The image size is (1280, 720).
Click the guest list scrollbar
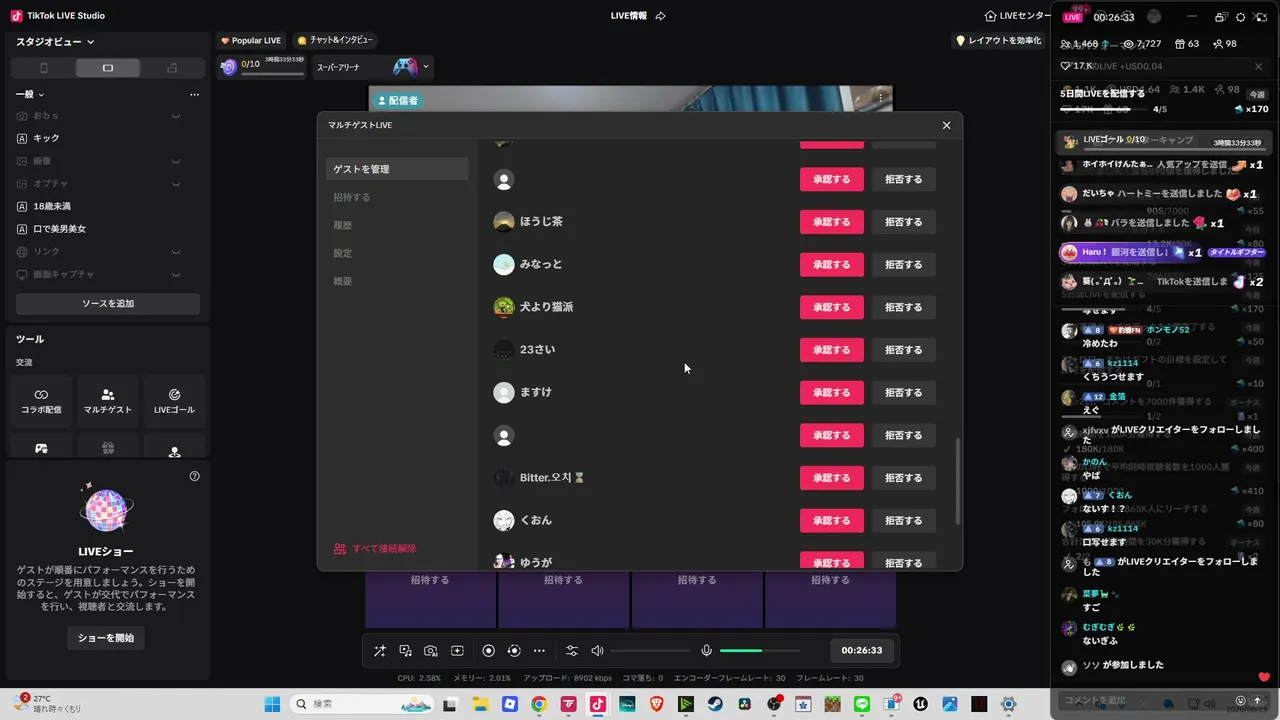(x=958, y=481)
